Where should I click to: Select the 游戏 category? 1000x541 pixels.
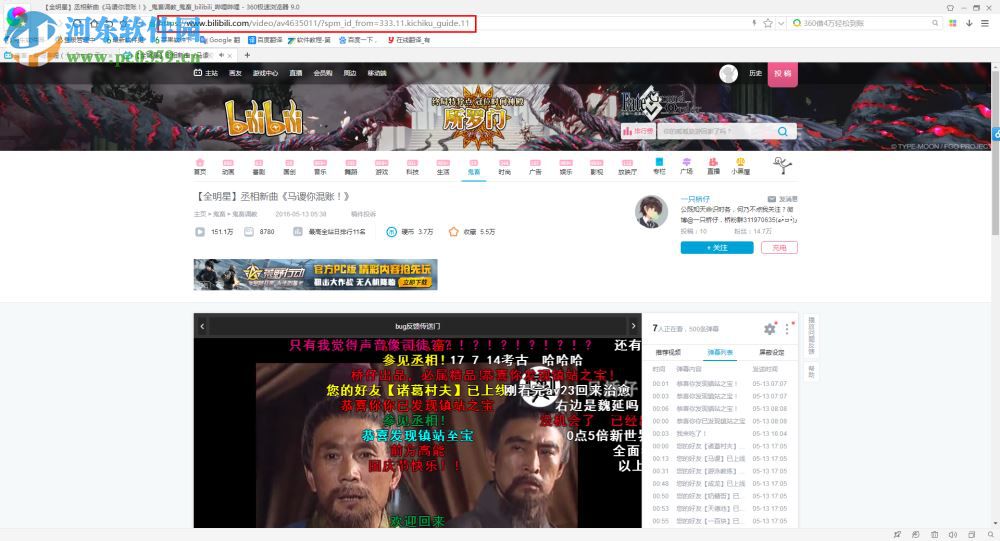pyautogui.click(x=381, y=167)
